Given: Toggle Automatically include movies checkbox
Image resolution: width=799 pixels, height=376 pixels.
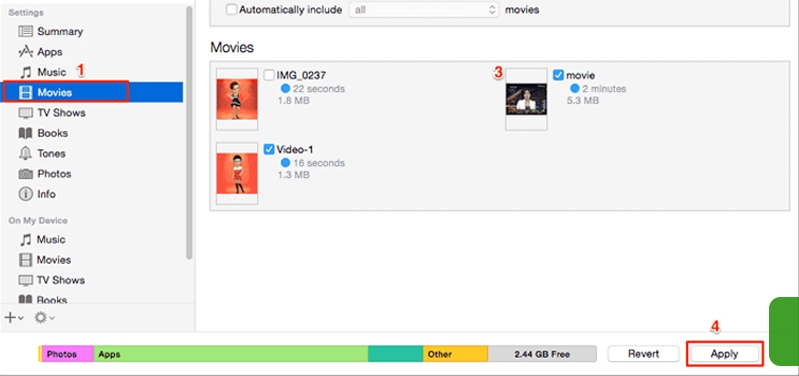Looking at the screenshot, I should (231, 10).
